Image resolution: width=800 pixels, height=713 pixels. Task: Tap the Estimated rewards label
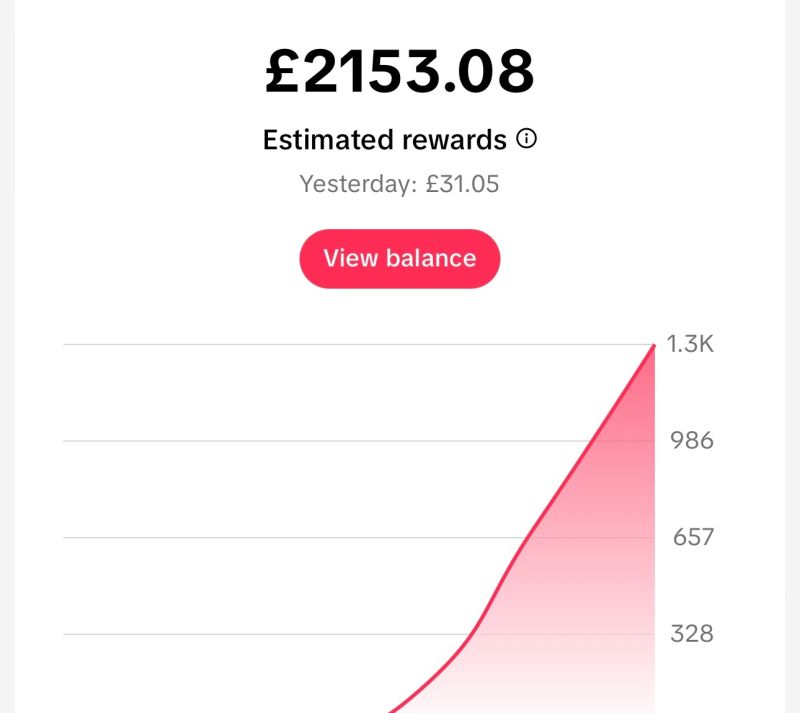point(385,140)
